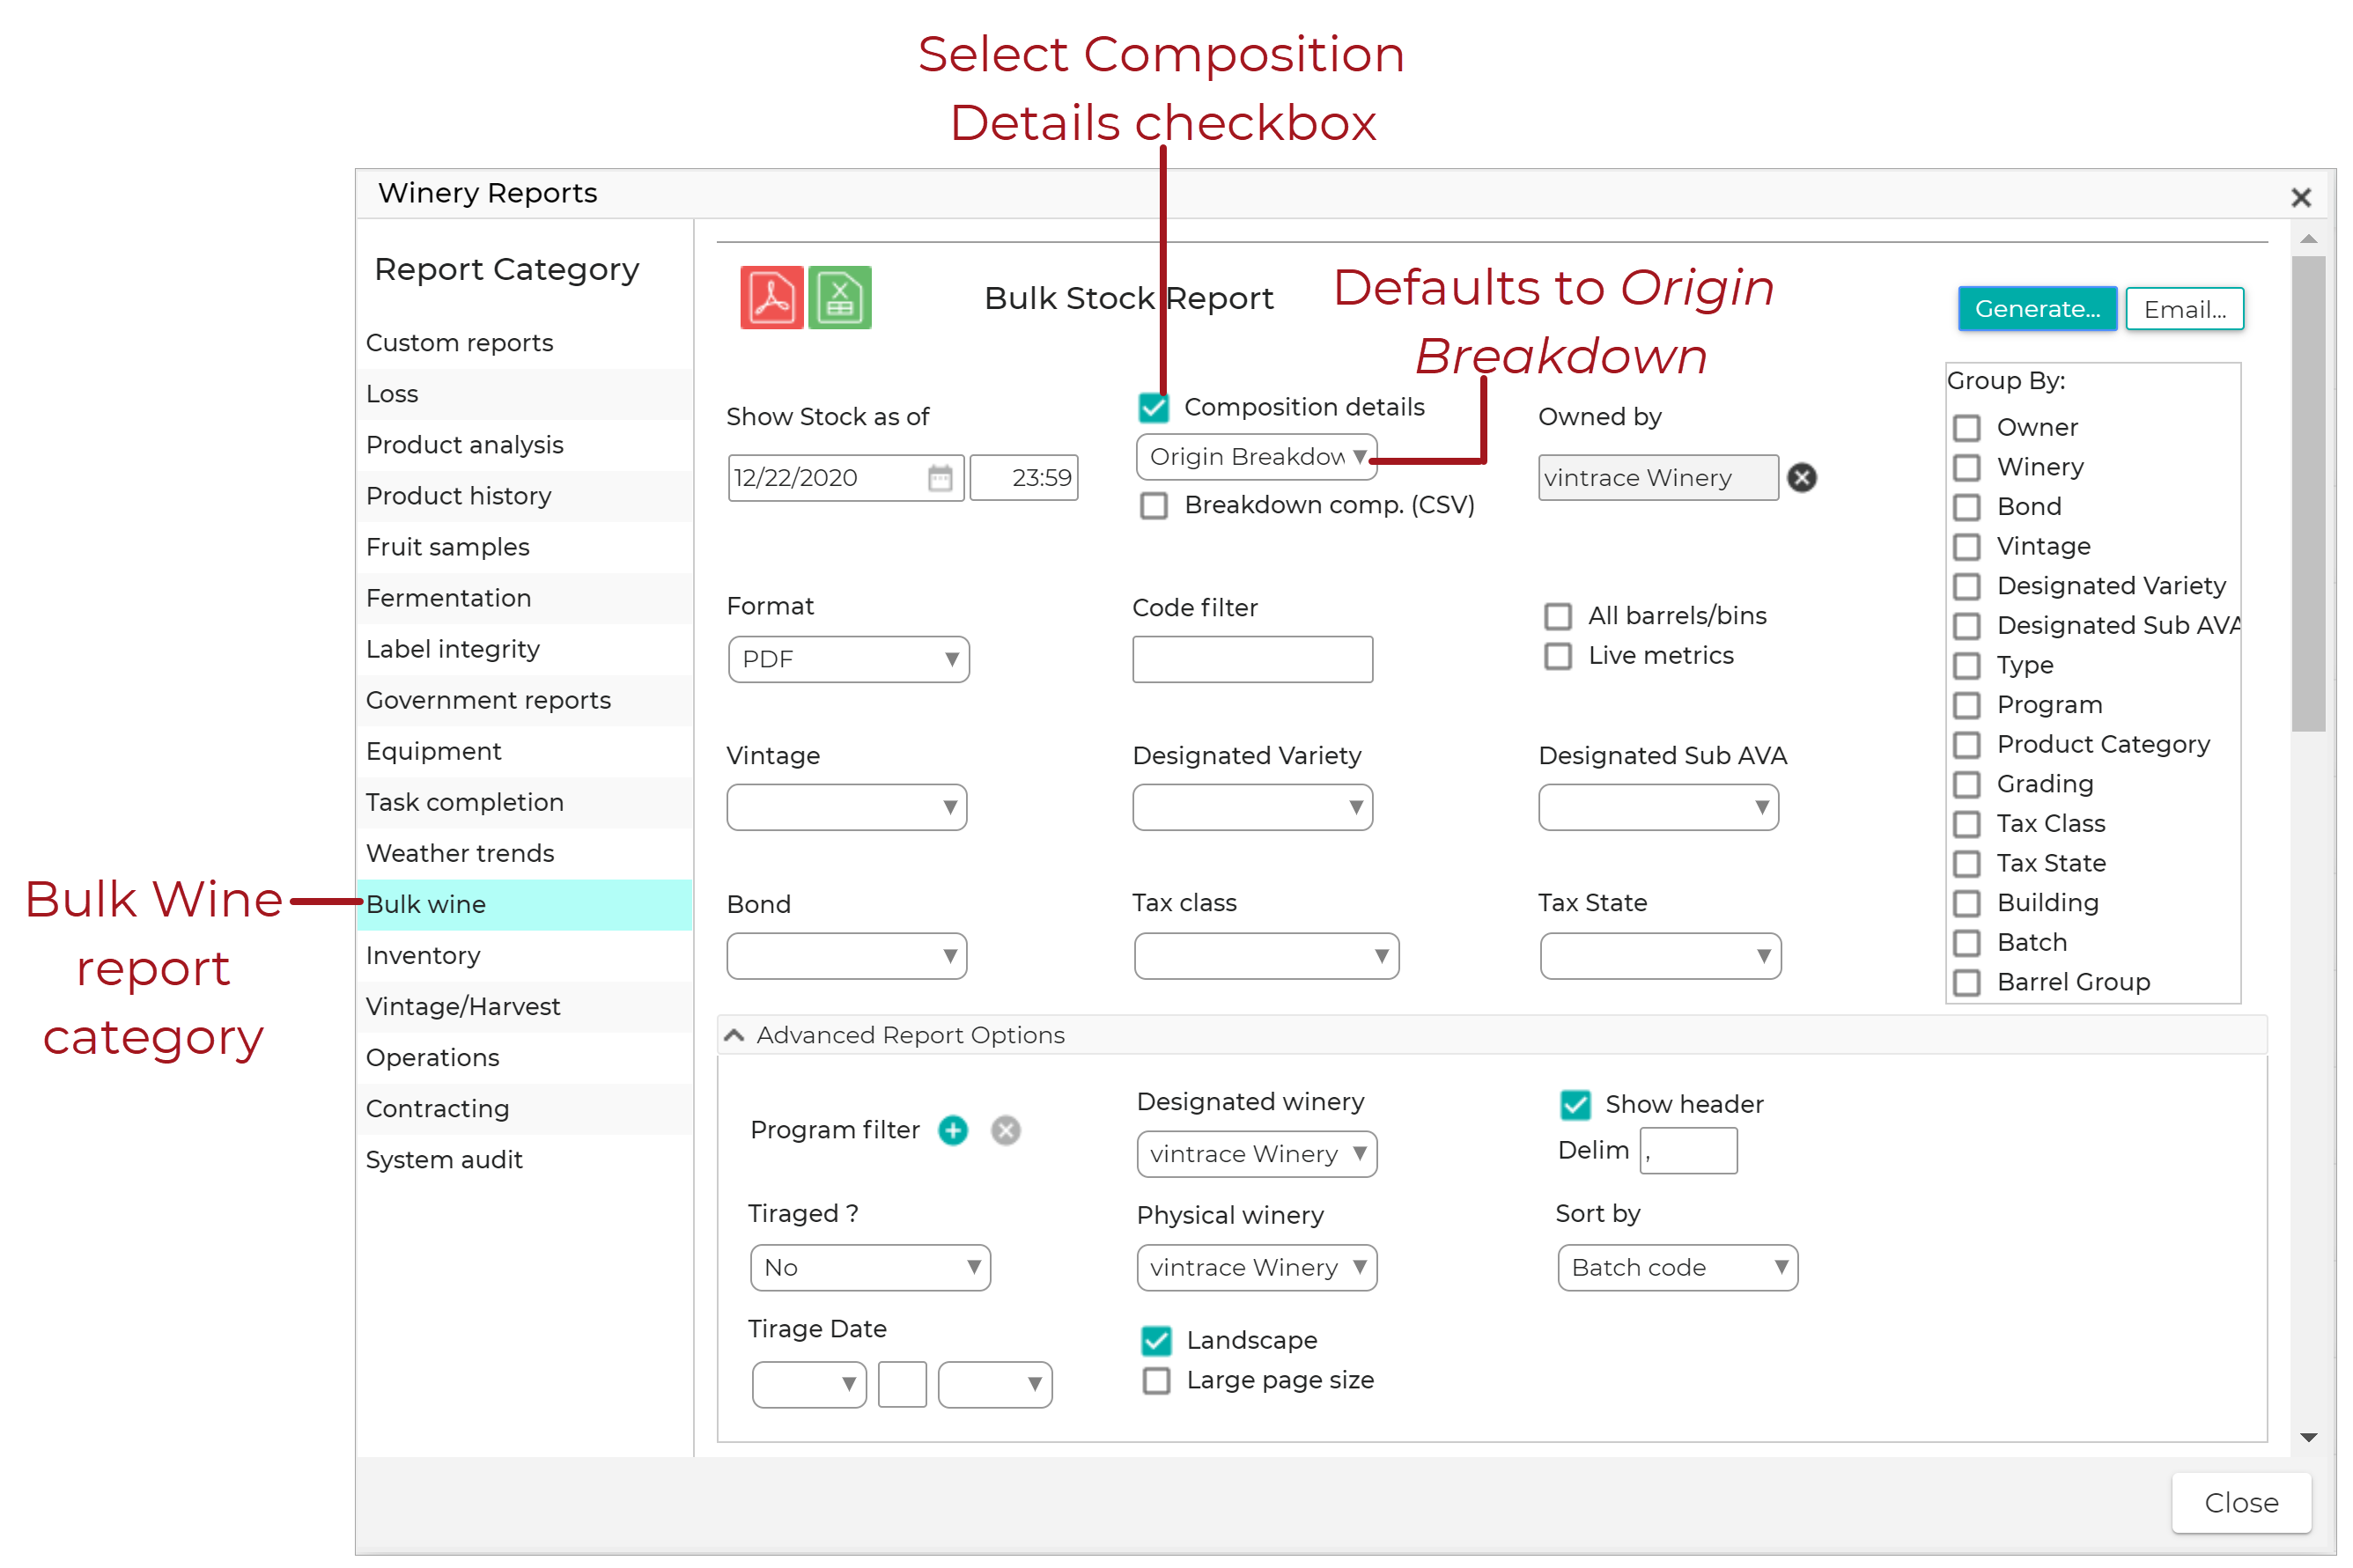Image resolution: width=2353 pixels, height=1568 pixels.
Task: Open the Bond filter dropdown
Action: [x=846, y=955]
